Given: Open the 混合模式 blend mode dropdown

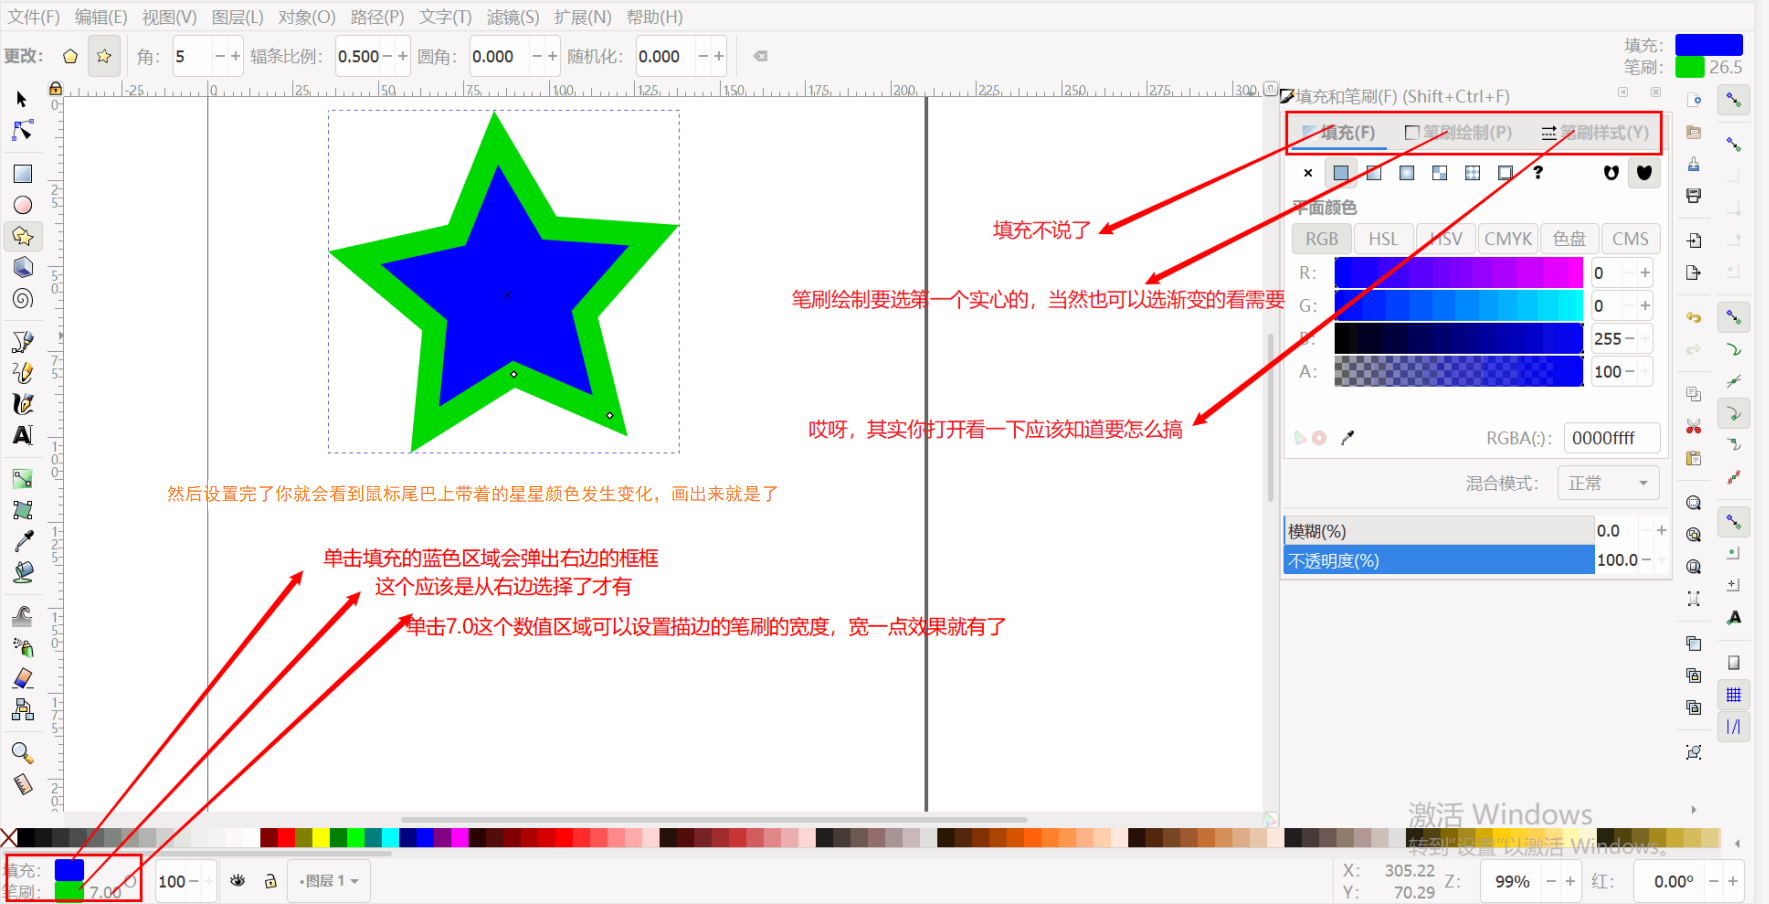Looking at the screenshot, I should 1607,482.
